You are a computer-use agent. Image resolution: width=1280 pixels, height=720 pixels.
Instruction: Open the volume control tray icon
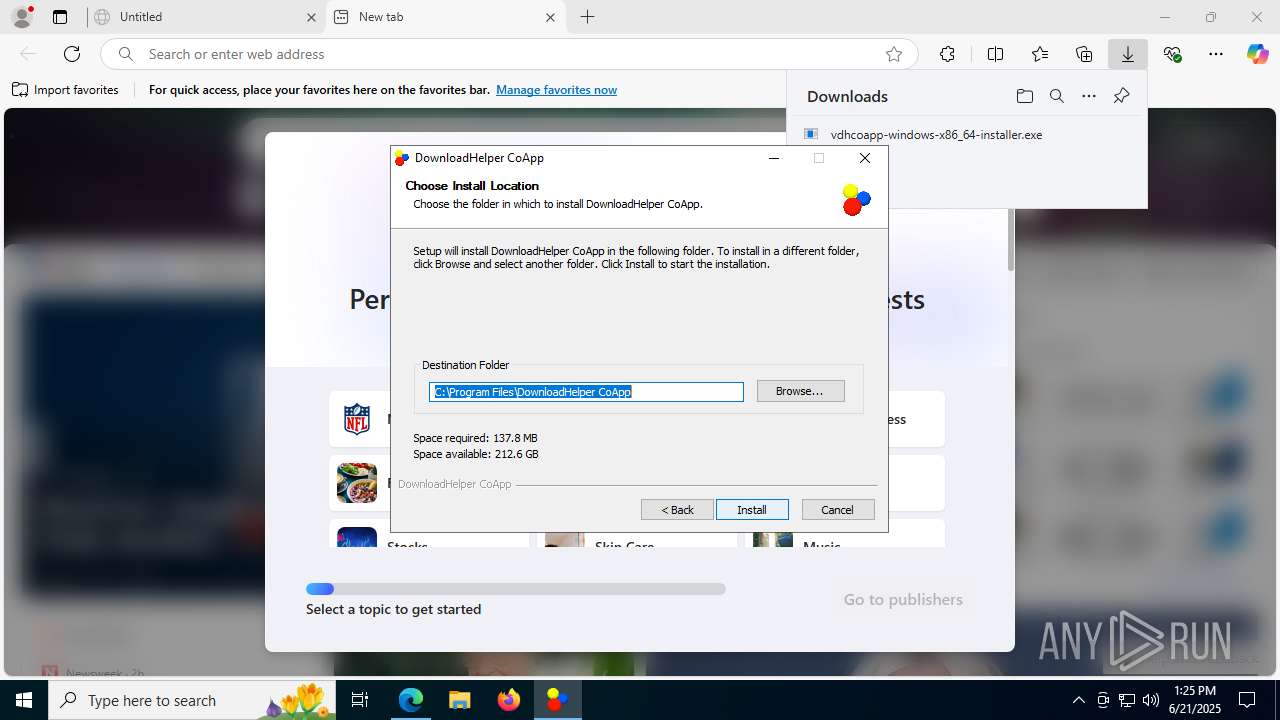1150,700
